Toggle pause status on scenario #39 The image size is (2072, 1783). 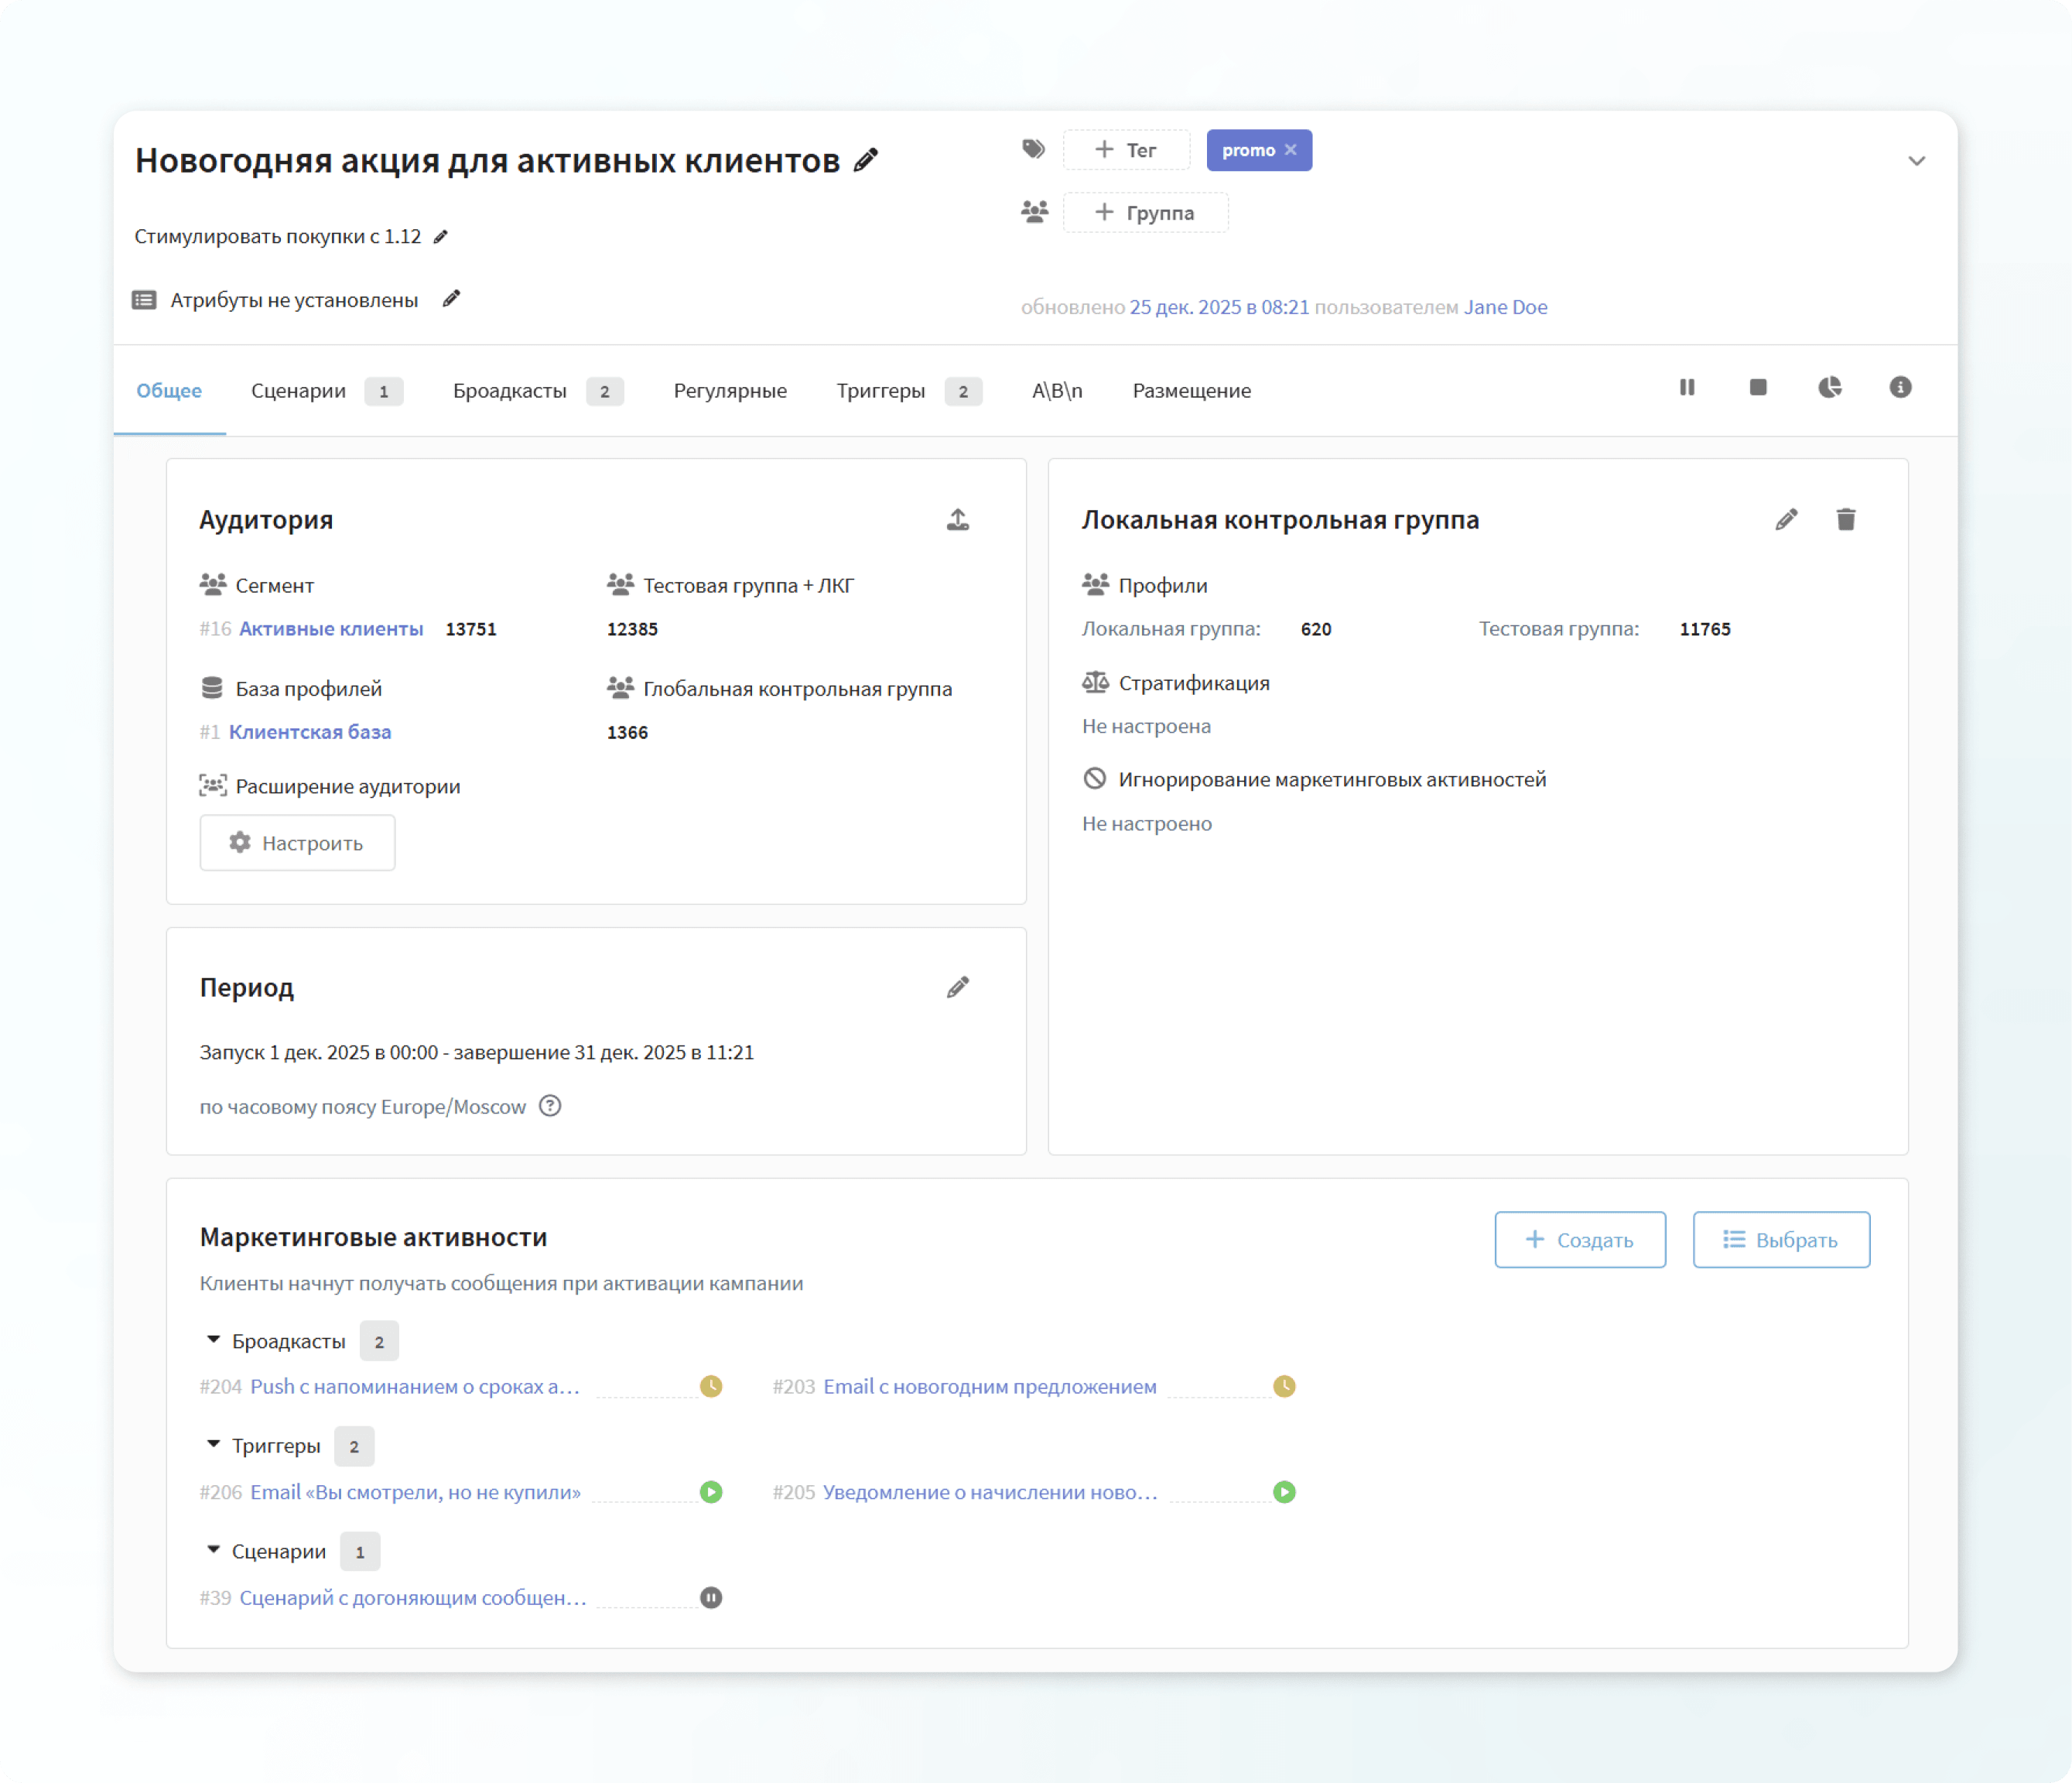point(711,1597)
